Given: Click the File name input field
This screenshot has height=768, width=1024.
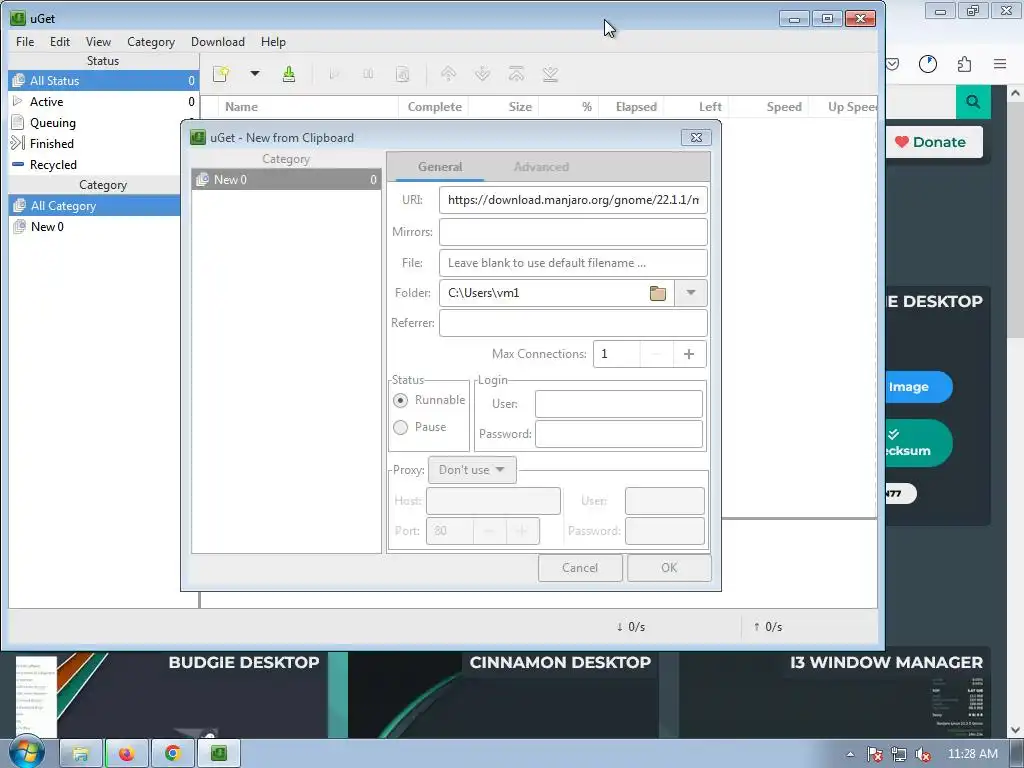Looking at the screenshot, I should [573, 263].
